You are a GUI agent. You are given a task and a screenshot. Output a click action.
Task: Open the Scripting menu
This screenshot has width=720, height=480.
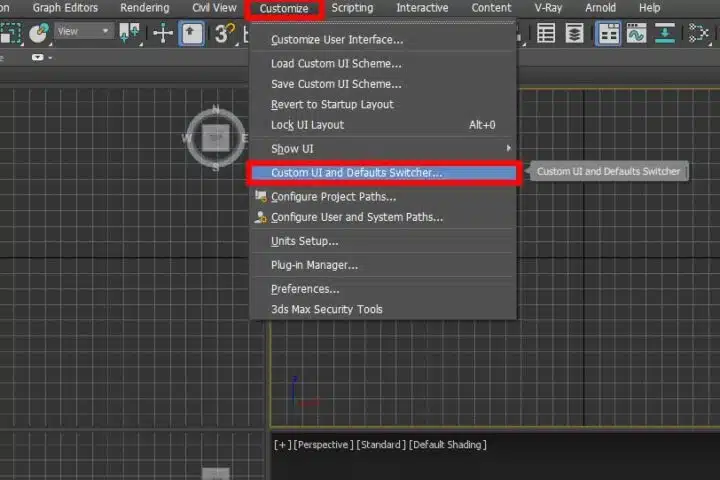click(352, 8)
